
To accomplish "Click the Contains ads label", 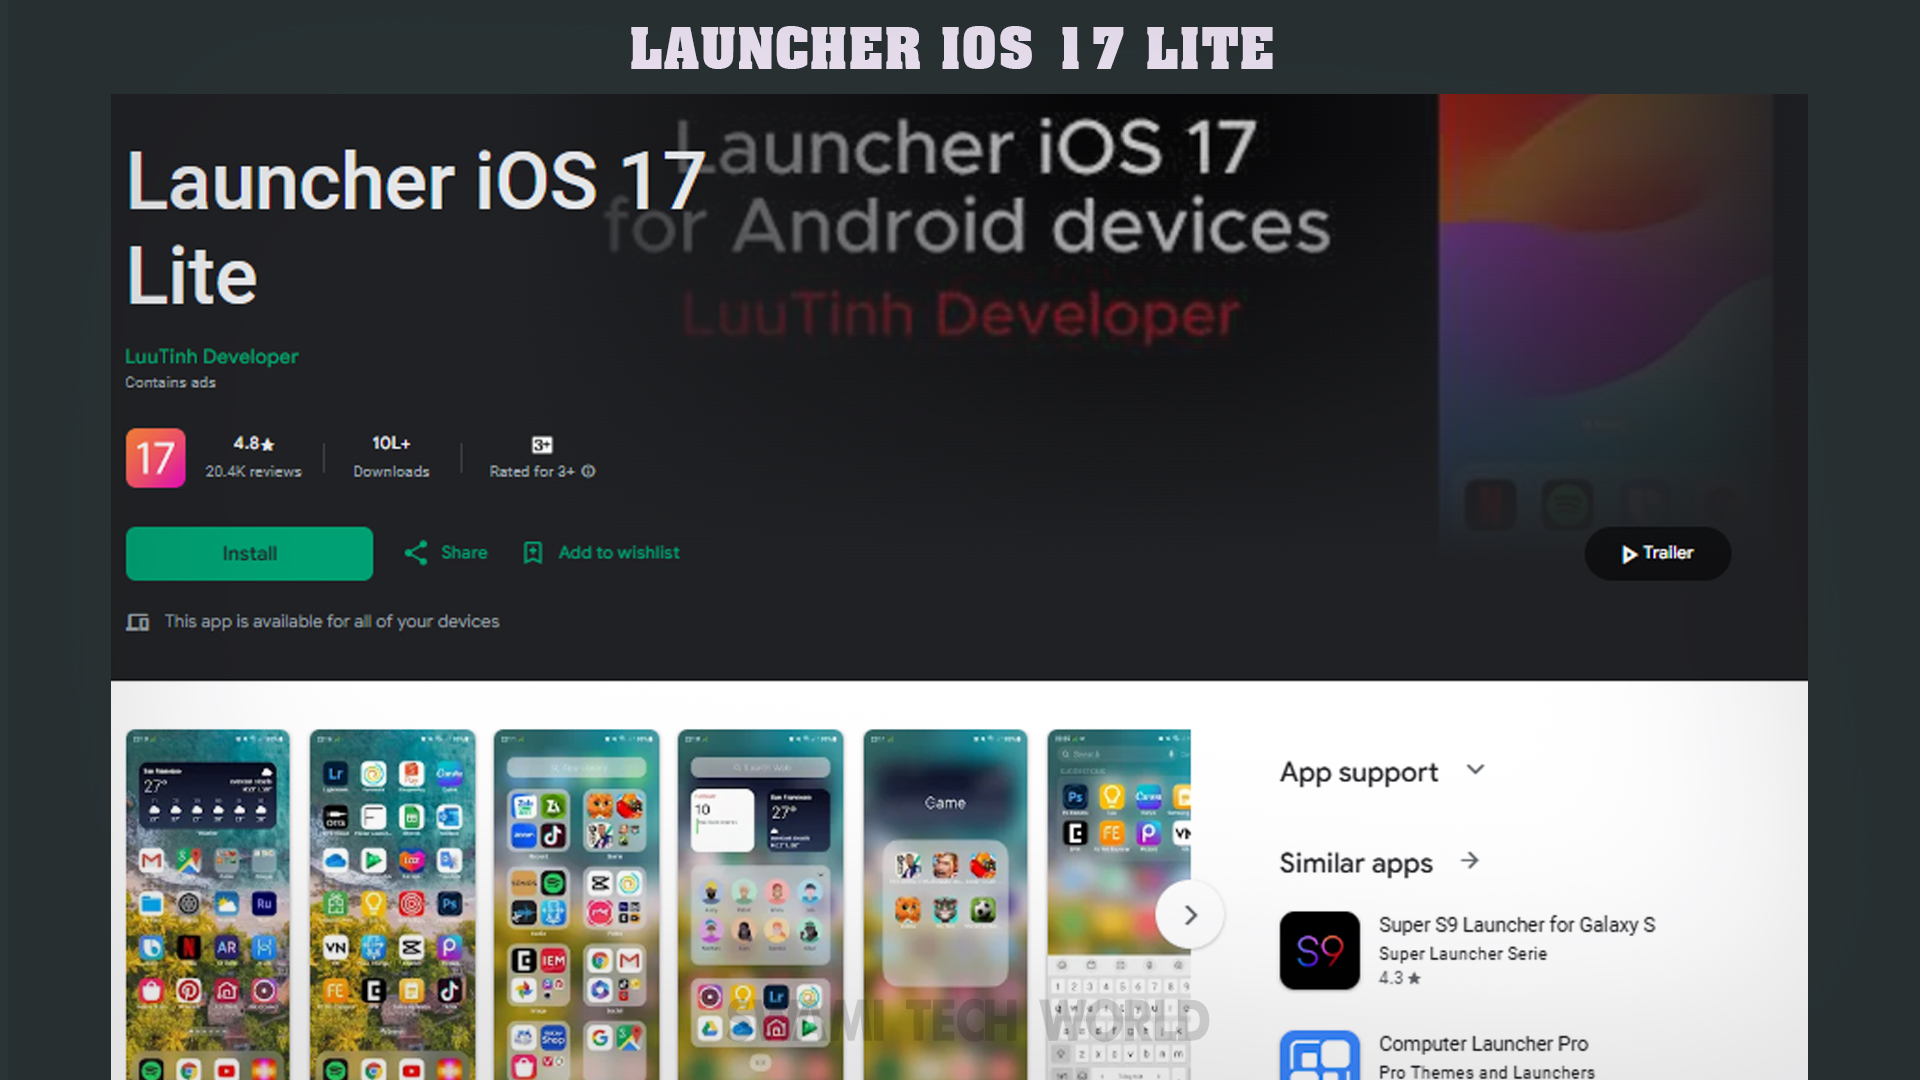I will (x=170, y=382).
